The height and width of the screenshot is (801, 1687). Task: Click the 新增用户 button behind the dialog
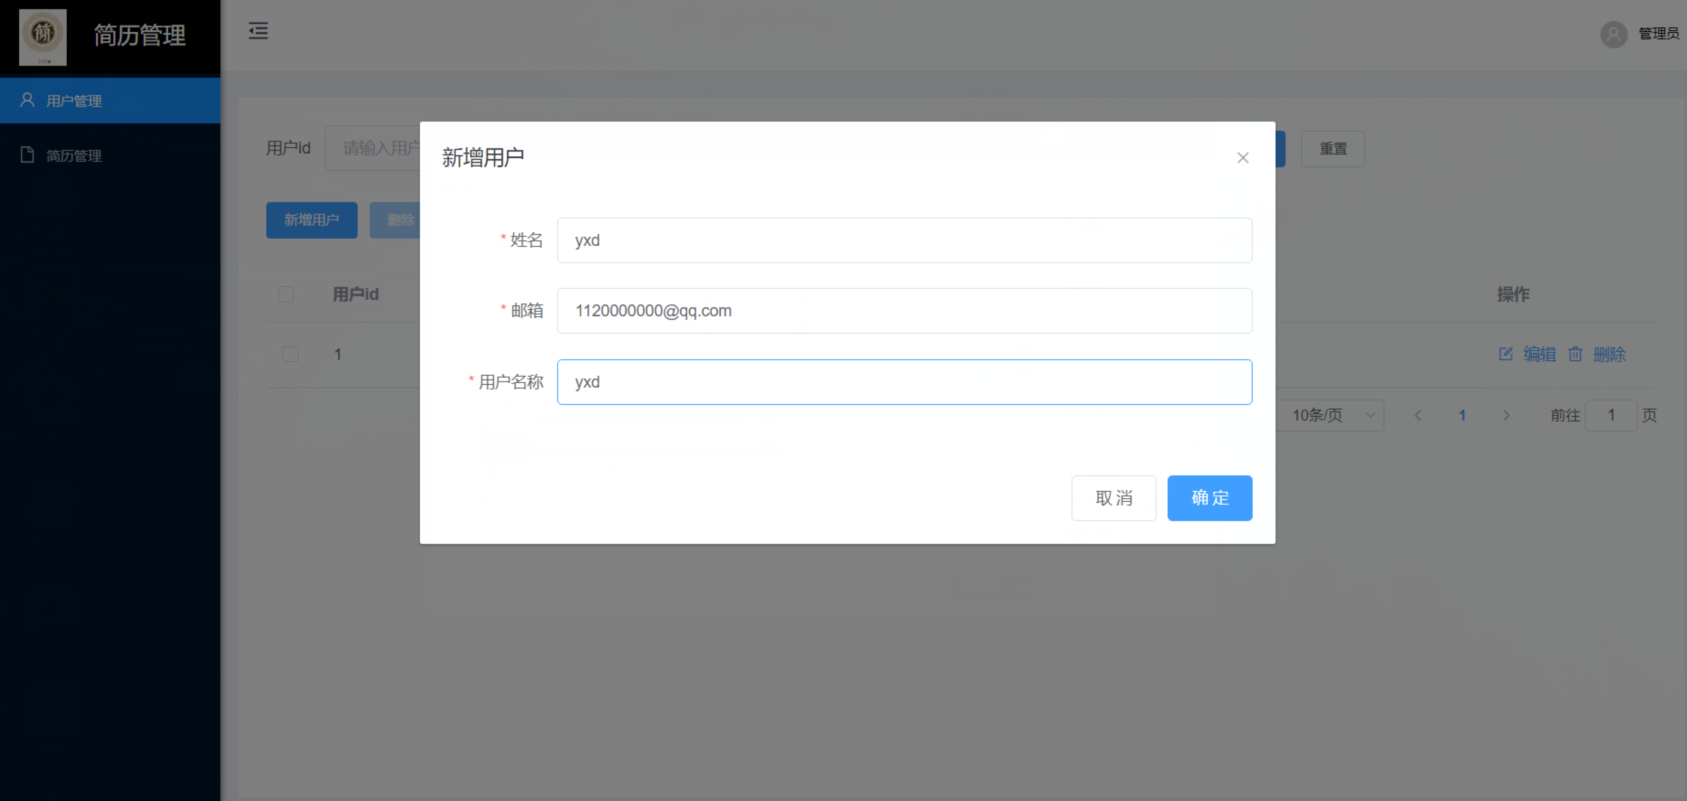(x=312, y=220)
